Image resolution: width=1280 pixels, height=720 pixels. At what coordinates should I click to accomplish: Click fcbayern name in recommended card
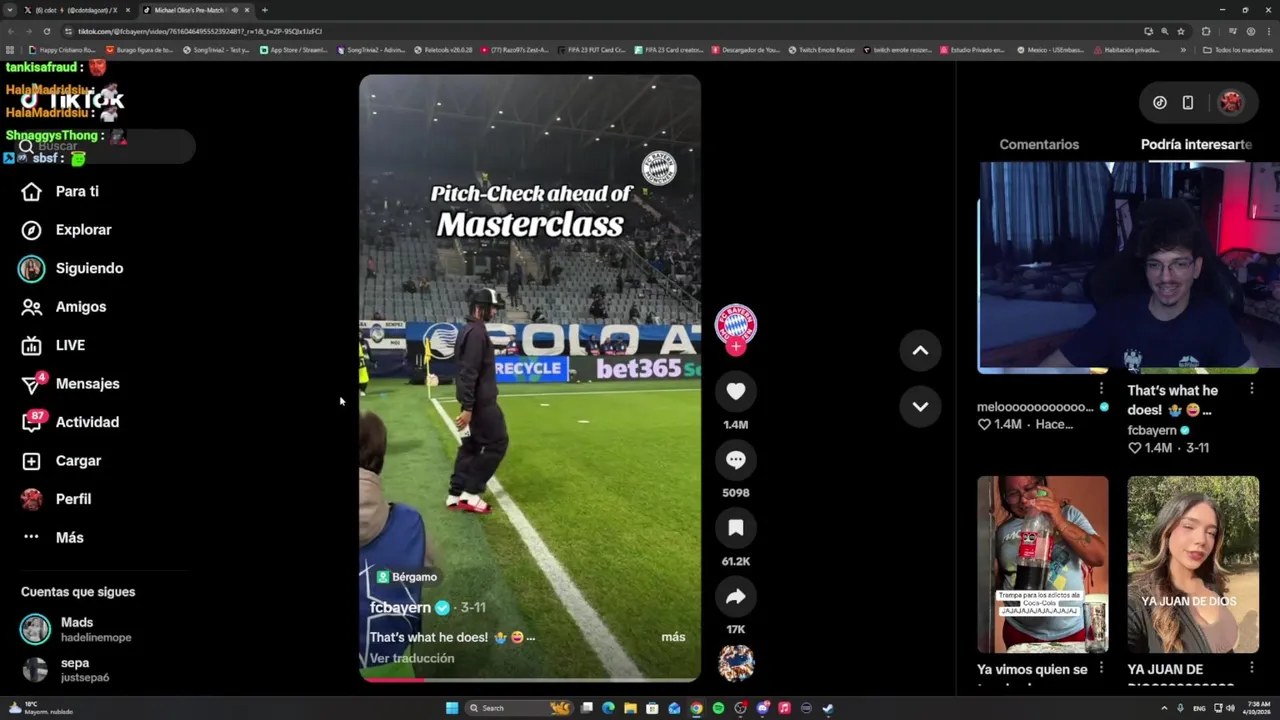coord(1152,430)
